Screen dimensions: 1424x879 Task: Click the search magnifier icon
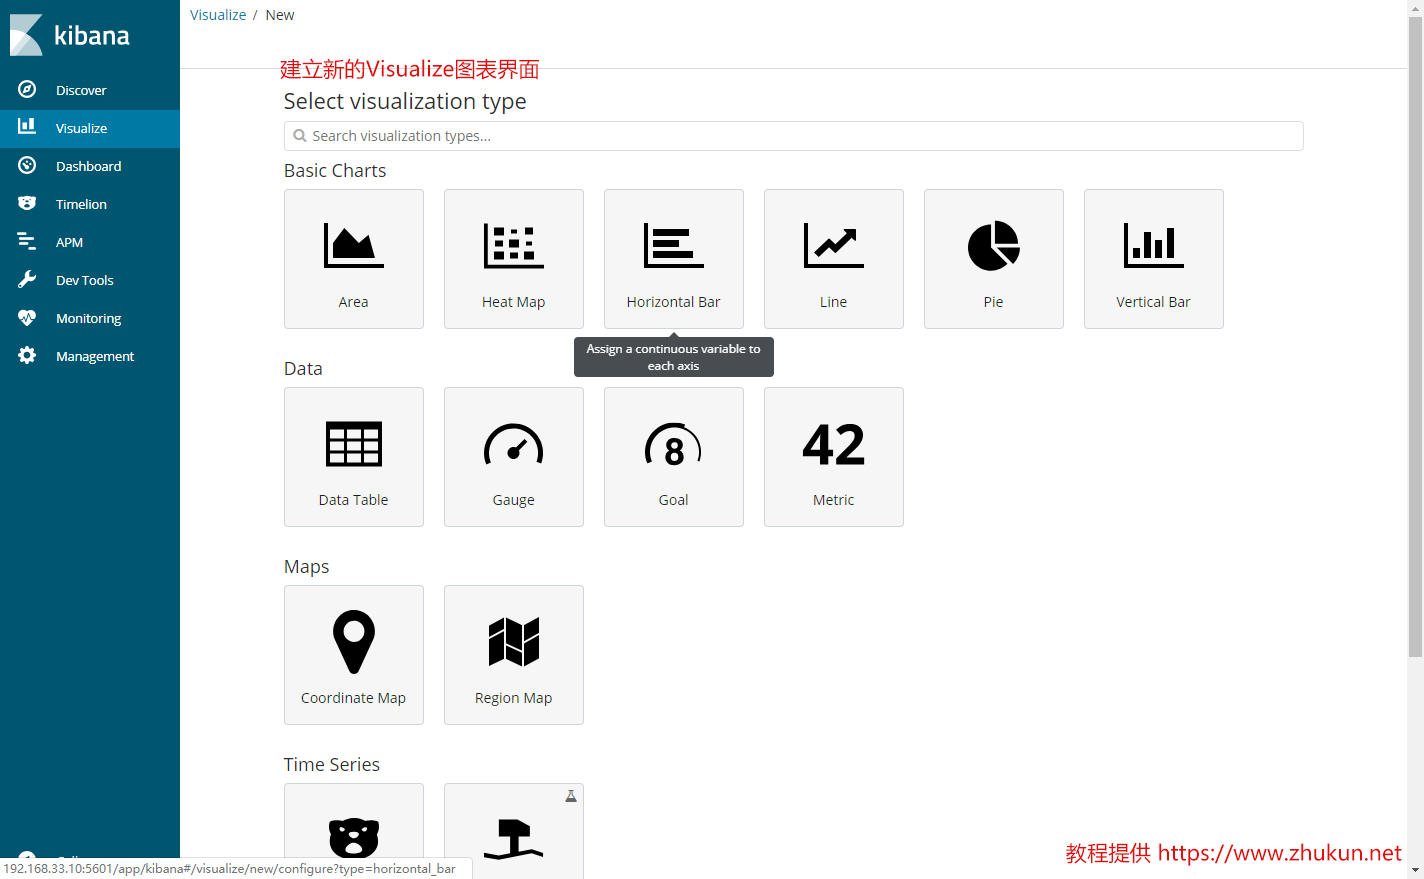[299, 136]
